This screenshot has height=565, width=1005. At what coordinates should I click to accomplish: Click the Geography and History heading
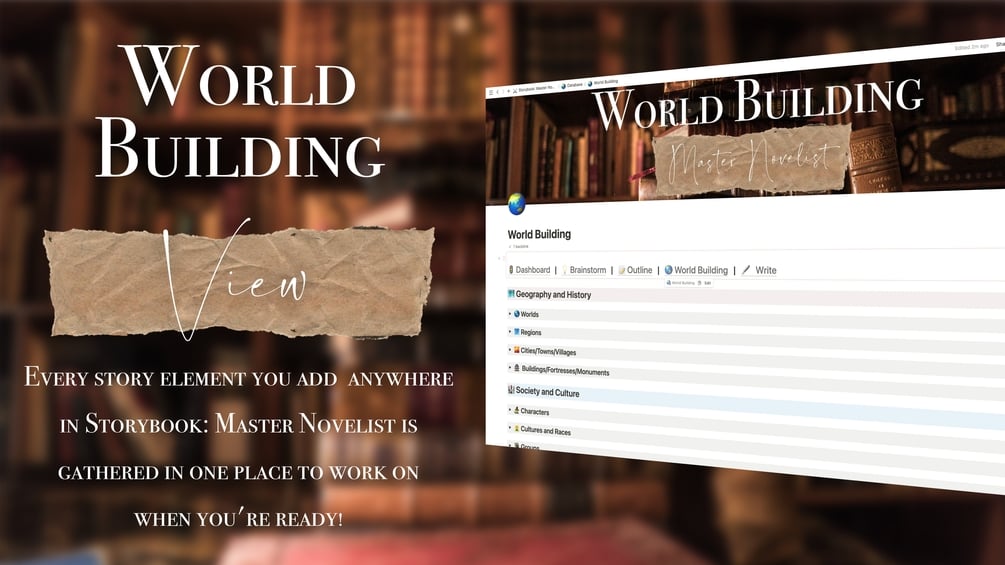click(x=553, y=295)
